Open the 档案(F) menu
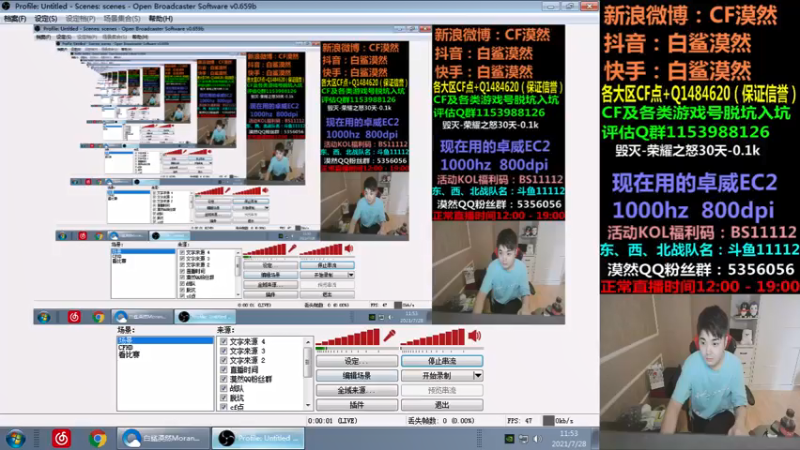This screenshot has height=450, width=800. coord(15,18)
